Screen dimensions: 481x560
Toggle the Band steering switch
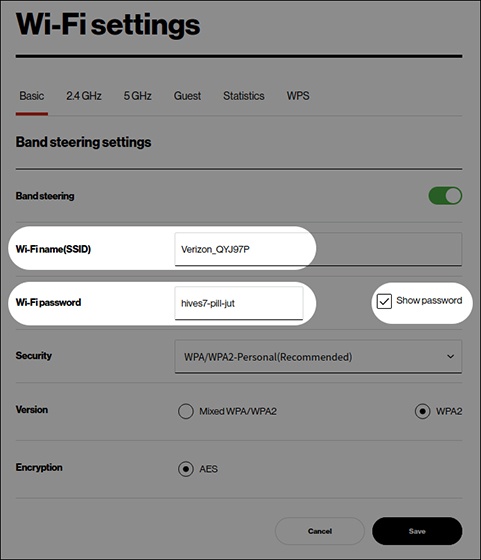(445, 196)
